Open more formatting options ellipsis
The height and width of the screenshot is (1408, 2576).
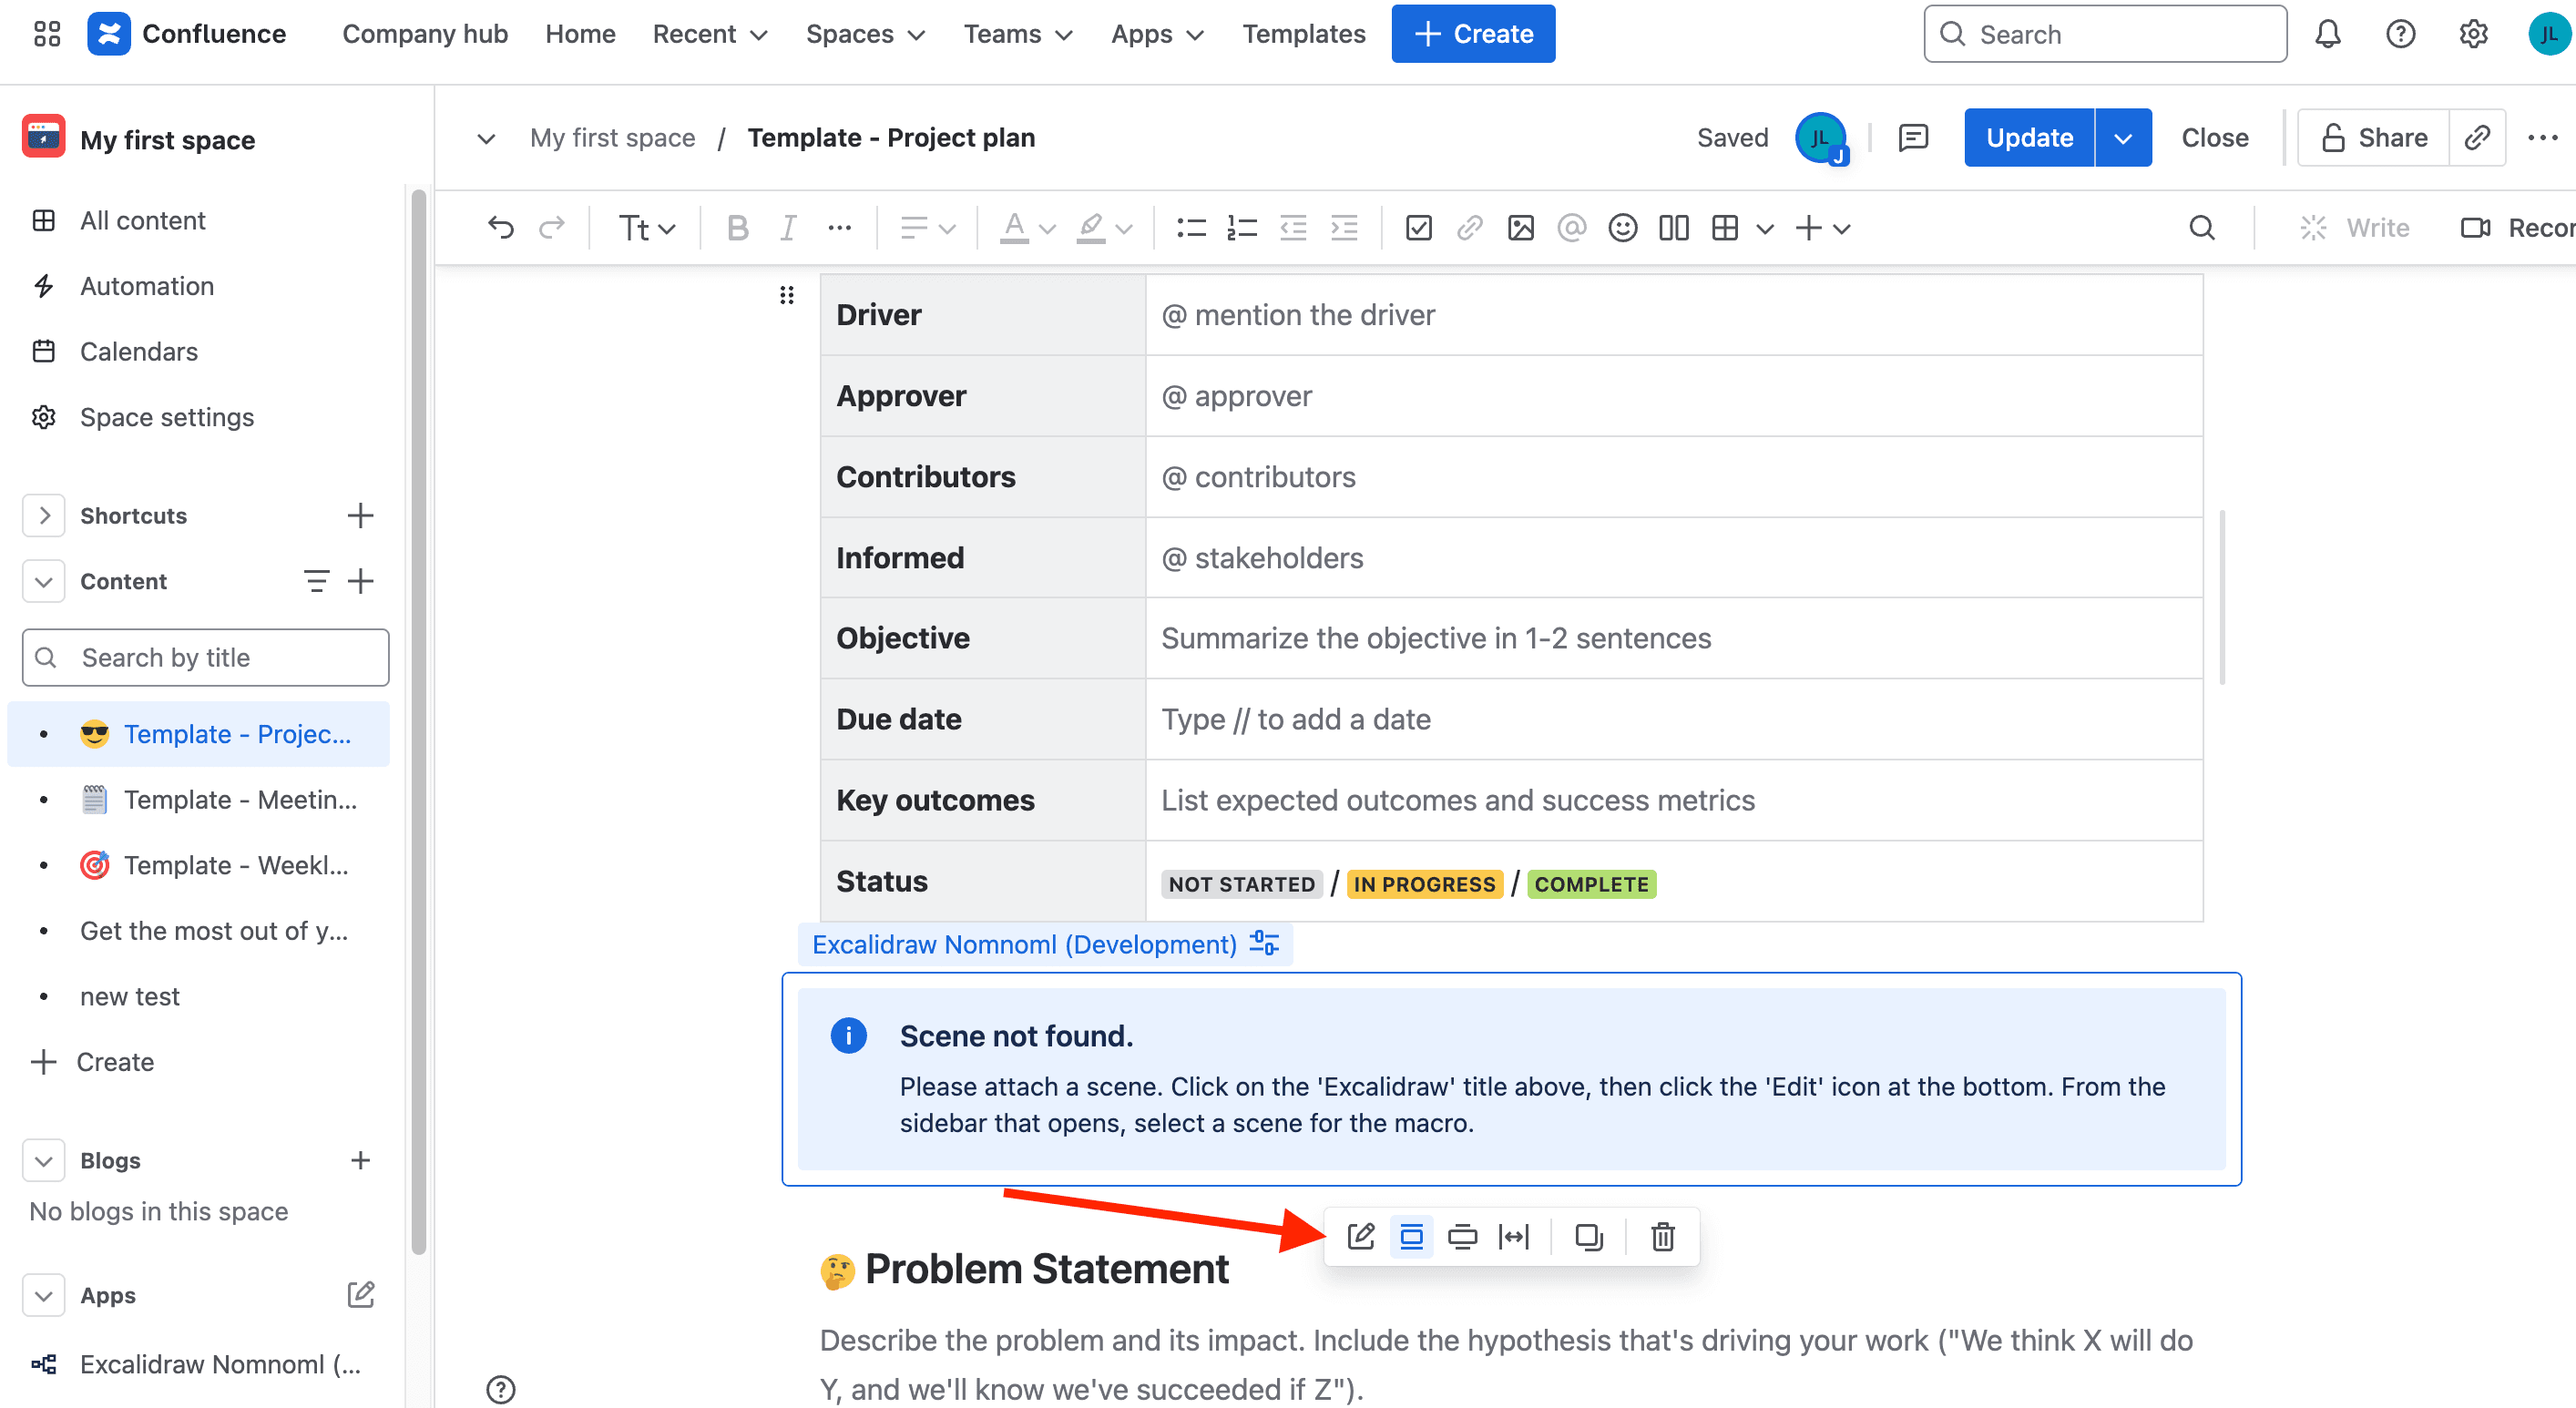(x=840, y=228)
